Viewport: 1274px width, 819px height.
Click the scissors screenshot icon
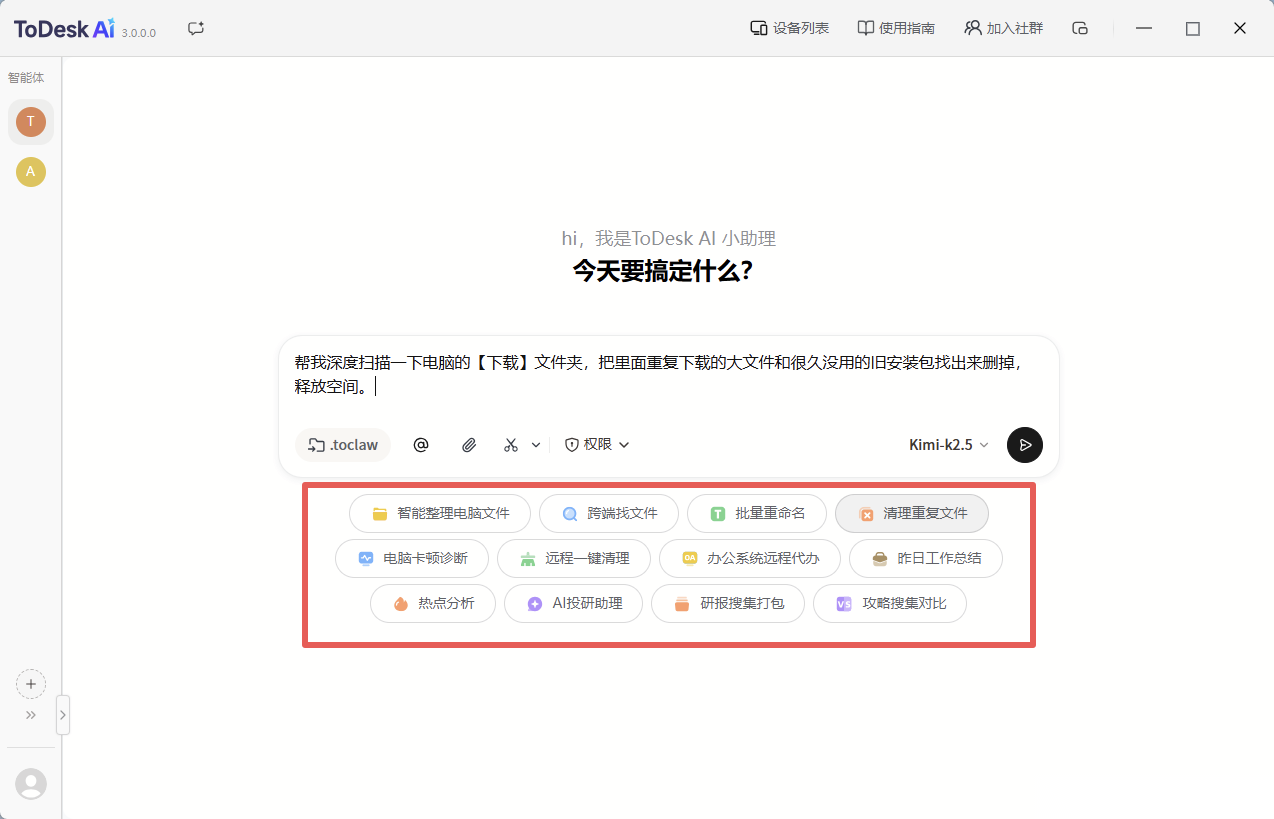pos(511,445)
